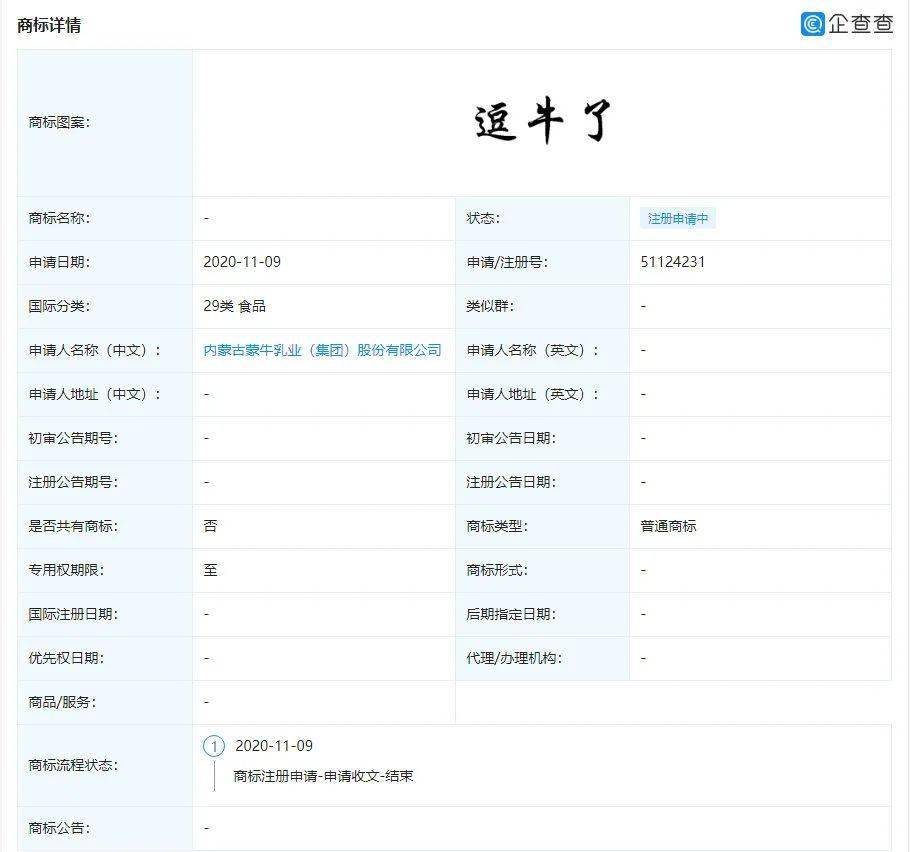Click the 类似群 label
The width and height of the screenshot is (910, 852).
[490, 306]
